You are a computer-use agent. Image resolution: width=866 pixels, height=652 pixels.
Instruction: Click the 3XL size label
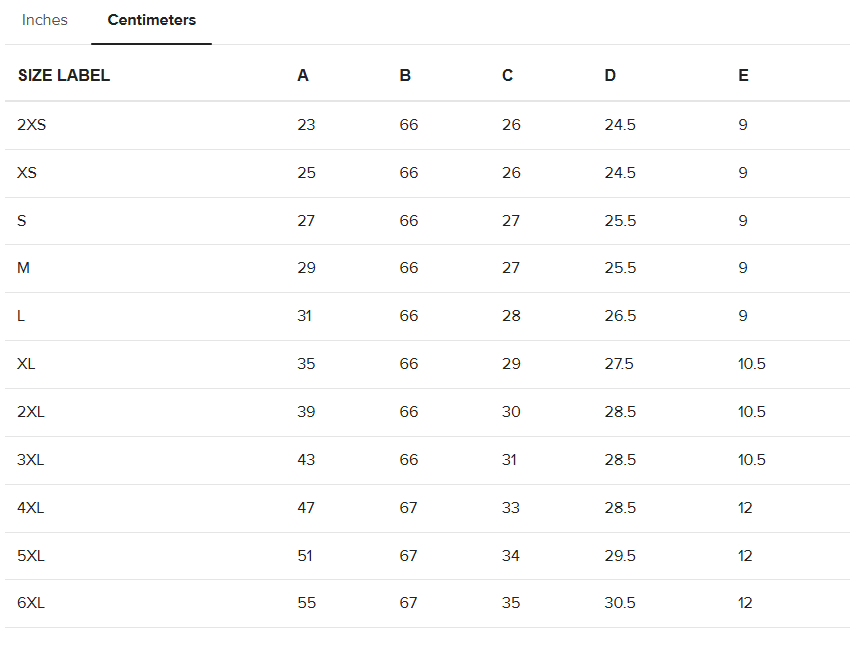click(31, 460)
